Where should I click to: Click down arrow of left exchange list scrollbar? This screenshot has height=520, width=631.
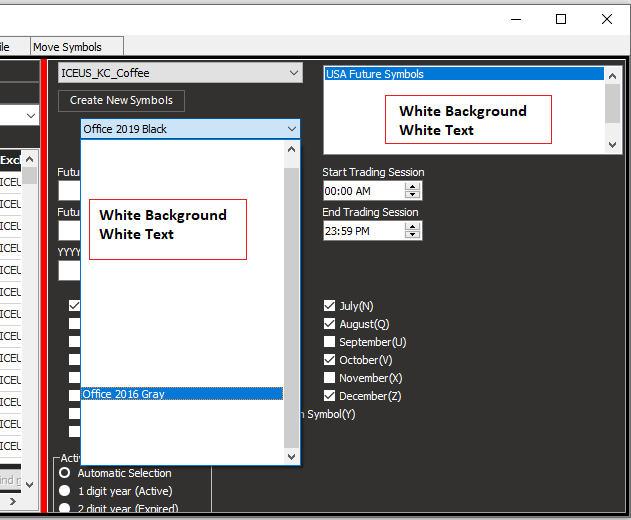tap(29, 485)
